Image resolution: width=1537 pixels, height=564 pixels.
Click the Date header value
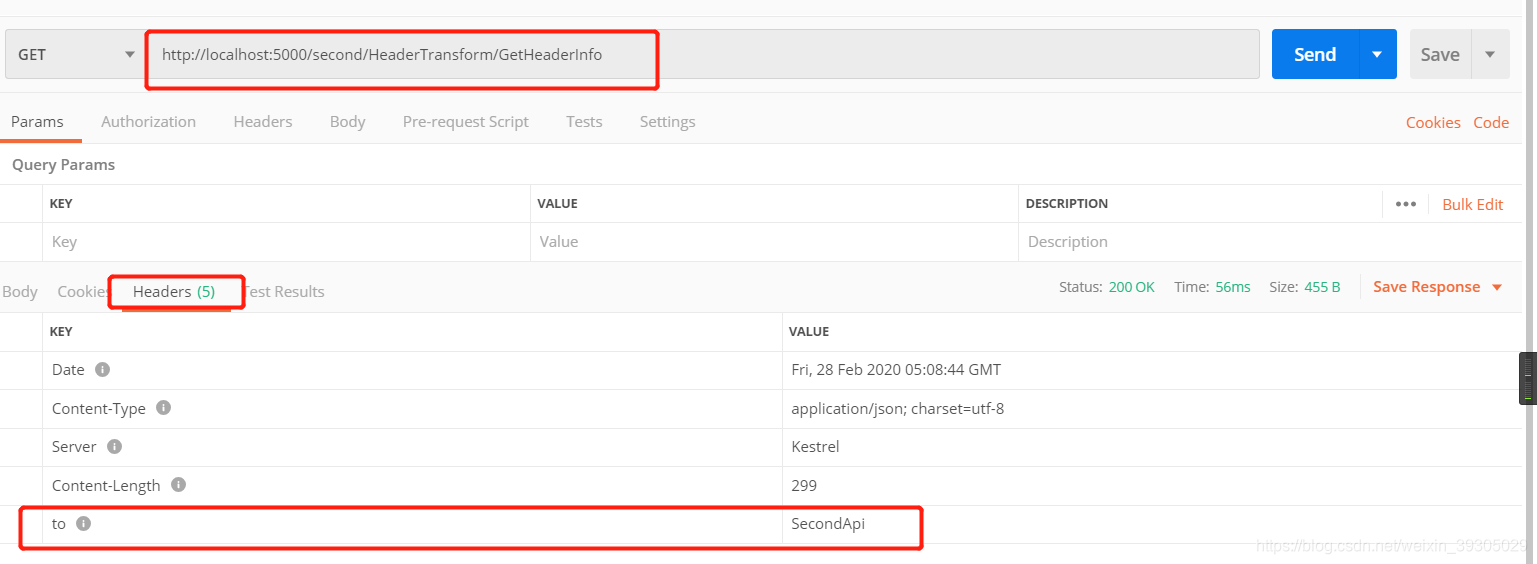point(896,370)
